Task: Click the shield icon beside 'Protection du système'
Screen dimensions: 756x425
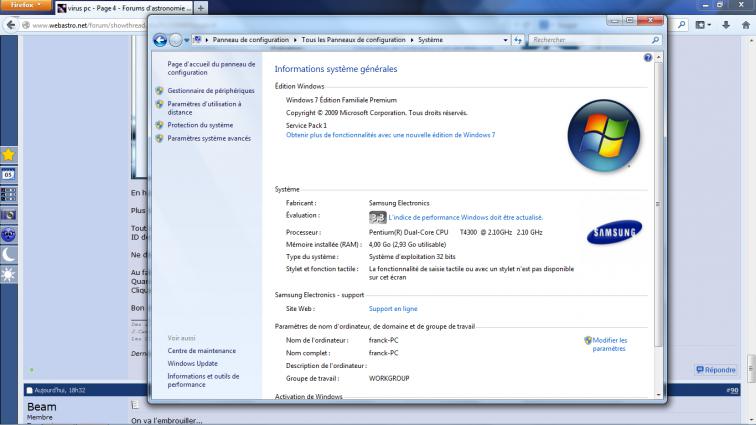Action: (160, 125)
